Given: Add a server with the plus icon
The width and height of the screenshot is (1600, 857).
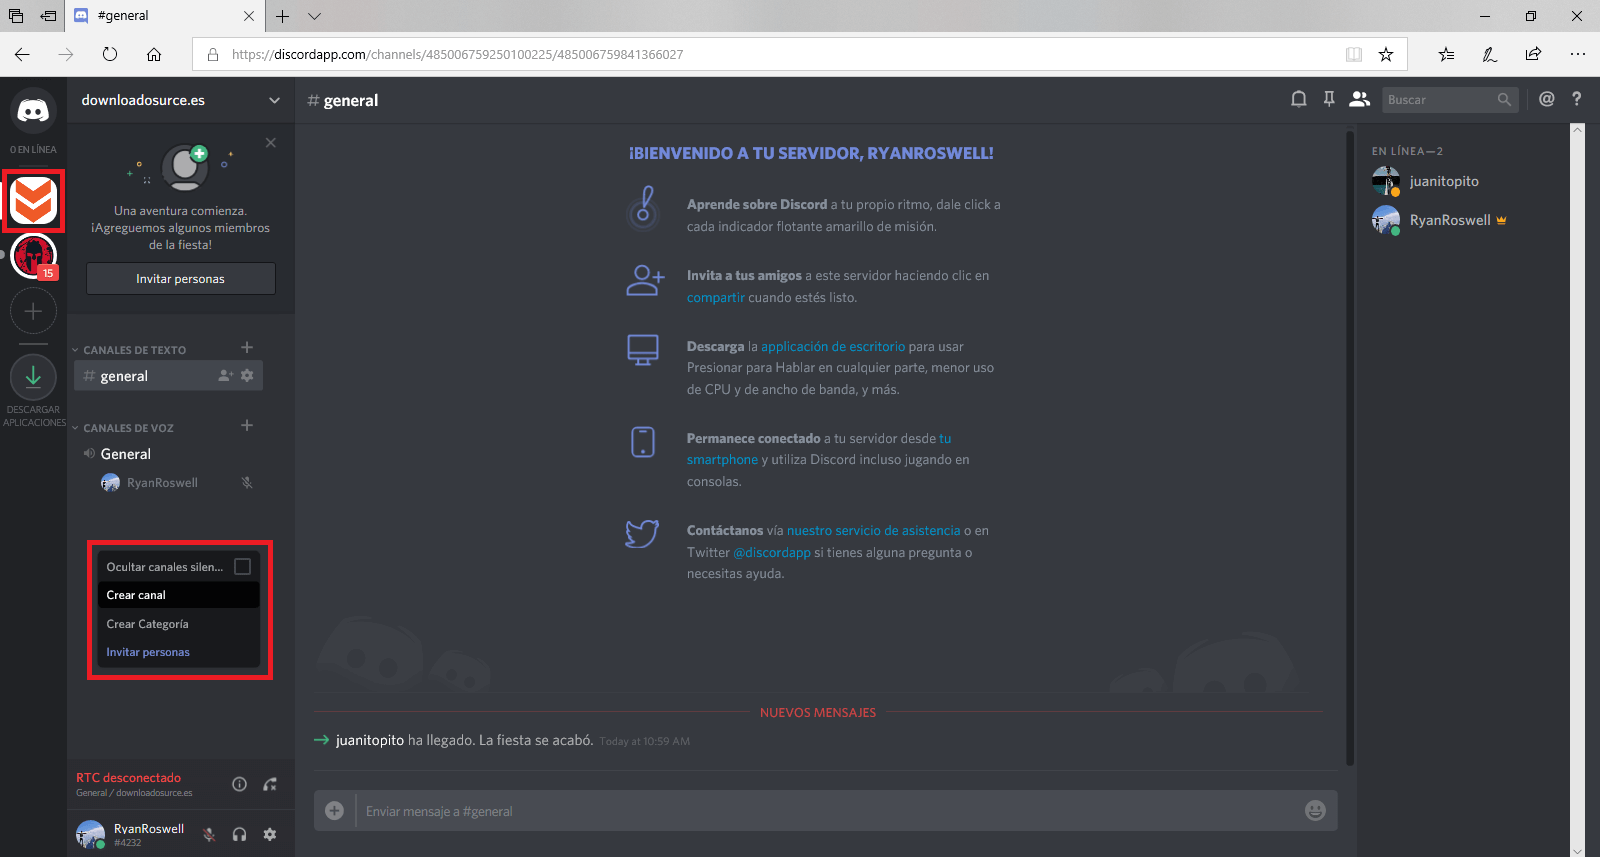Looking at the screenshot, I should coord(33,311).
